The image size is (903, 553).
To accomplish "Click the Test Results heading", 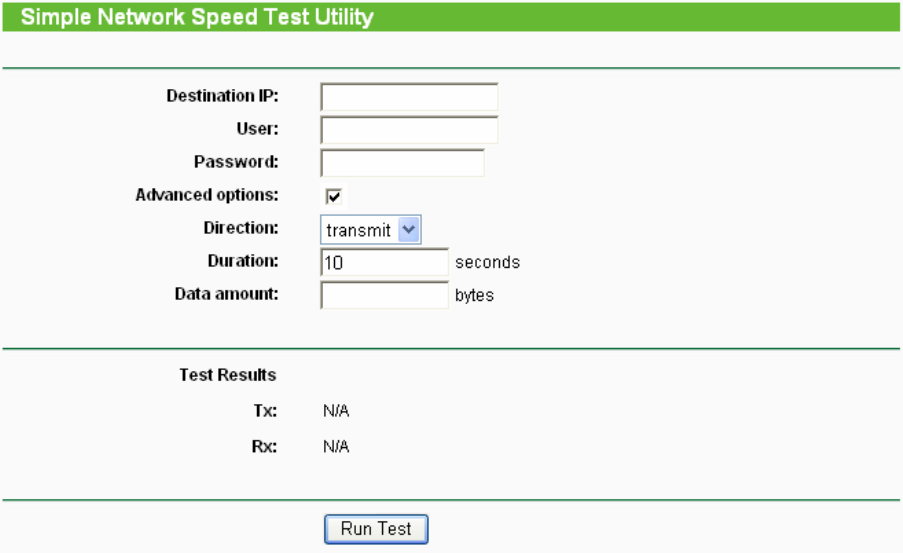I will tap(228, 375).
